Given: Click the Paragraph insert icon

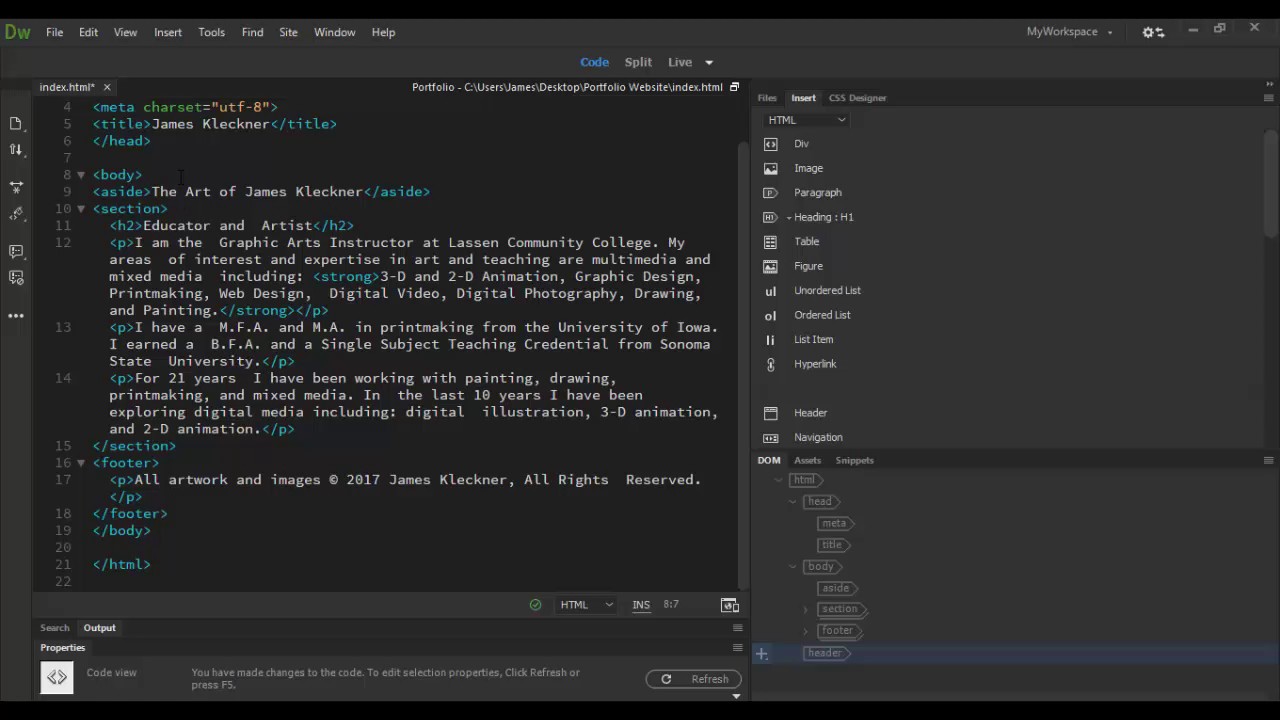Looking at the screenshot, I should tap(770, 193).
